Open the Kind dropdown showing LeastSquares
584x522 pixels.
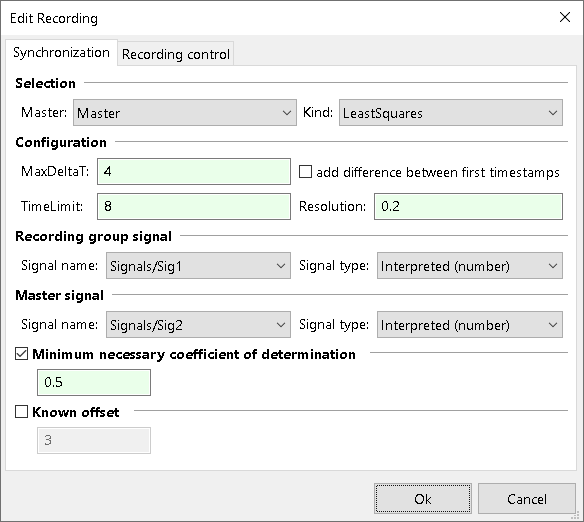coord(451,112)
